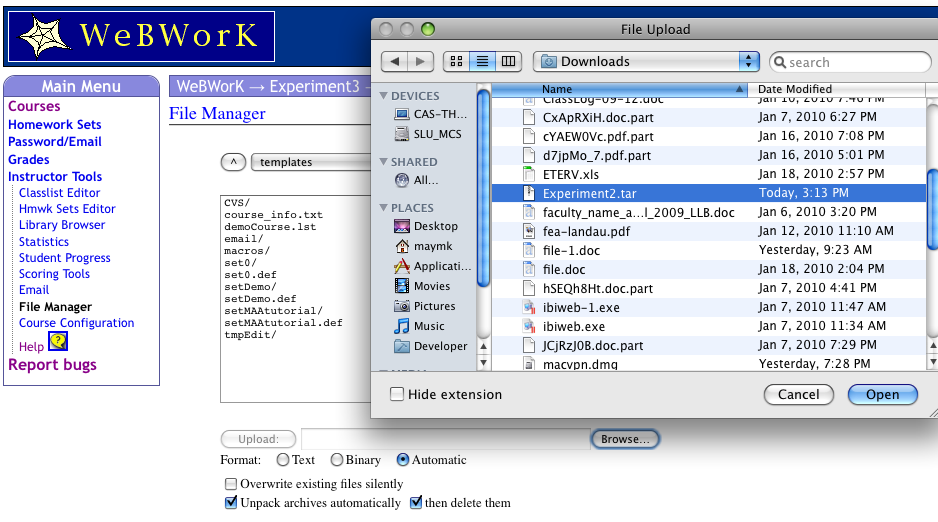Open Library Browser link
This screenshot has height=522, width=938.
(x=62, y=225)
